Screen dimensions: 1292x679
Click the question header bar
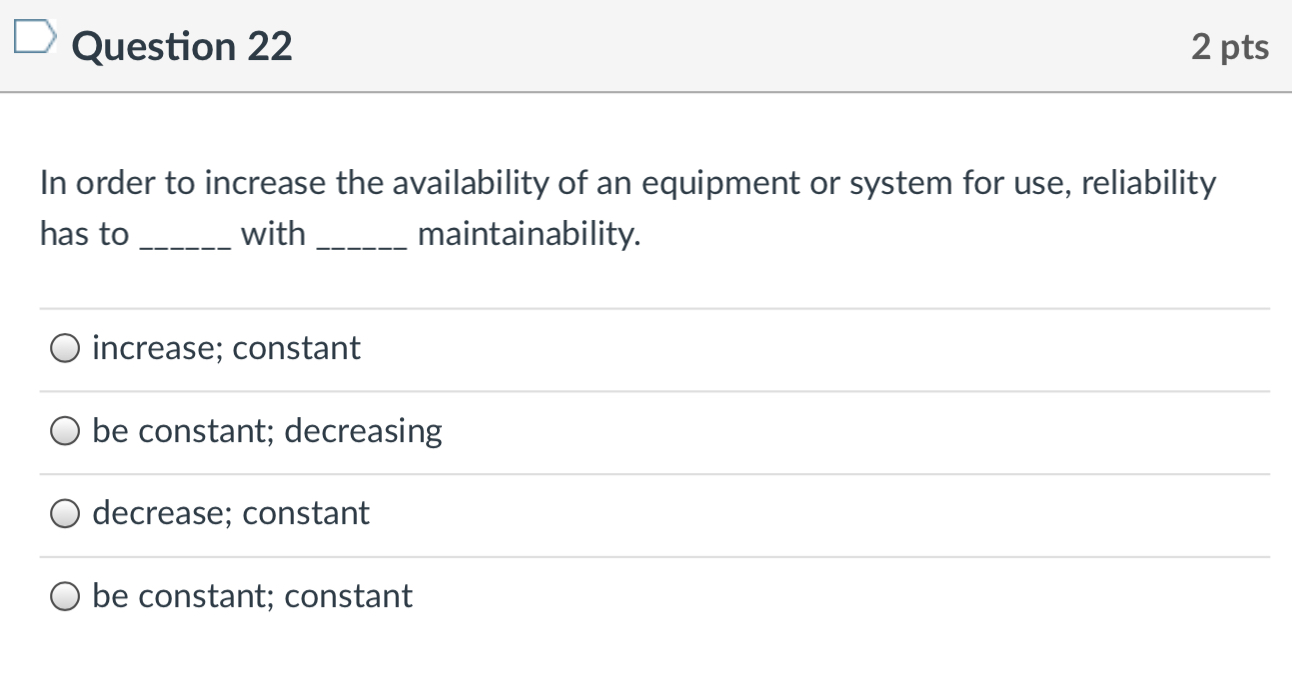coord(646,46)
